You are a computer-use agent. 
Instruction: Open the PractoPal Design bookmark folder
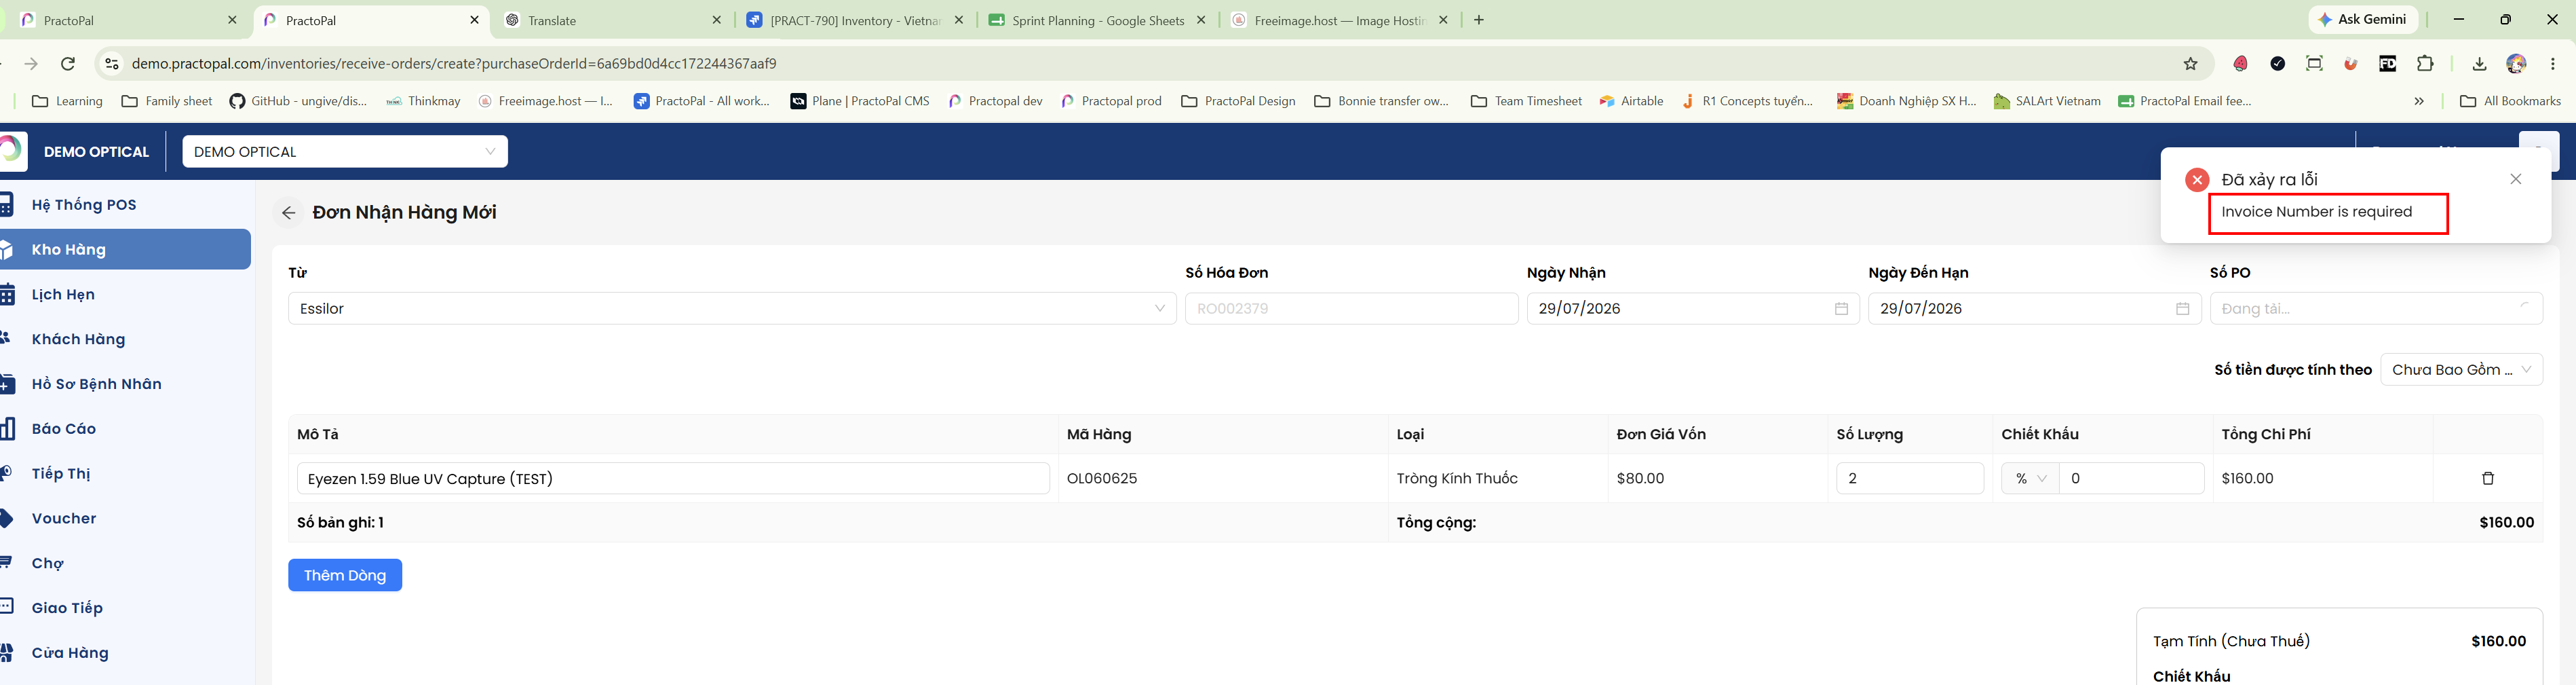tap(1238, 101)
